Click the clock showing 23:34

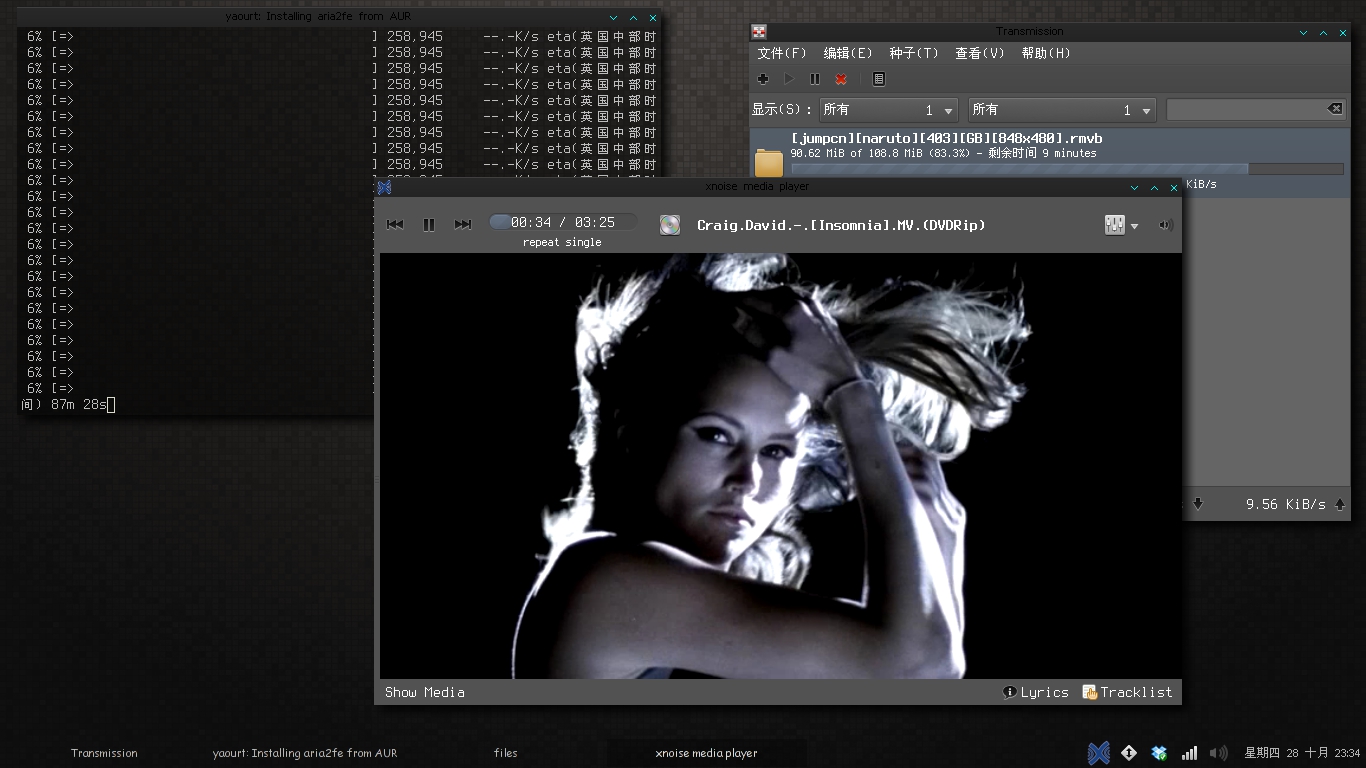(x=1347, y=753)
